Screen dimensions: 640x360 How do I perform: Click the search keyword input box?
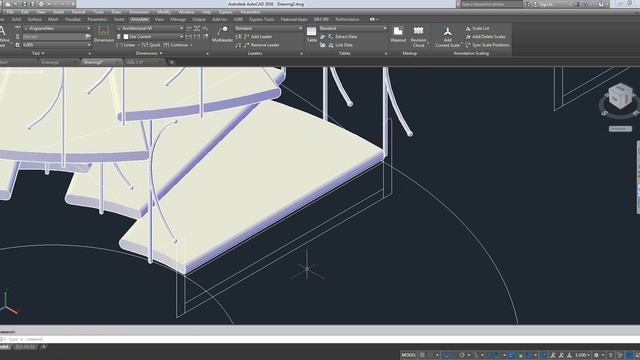(491, 4)
